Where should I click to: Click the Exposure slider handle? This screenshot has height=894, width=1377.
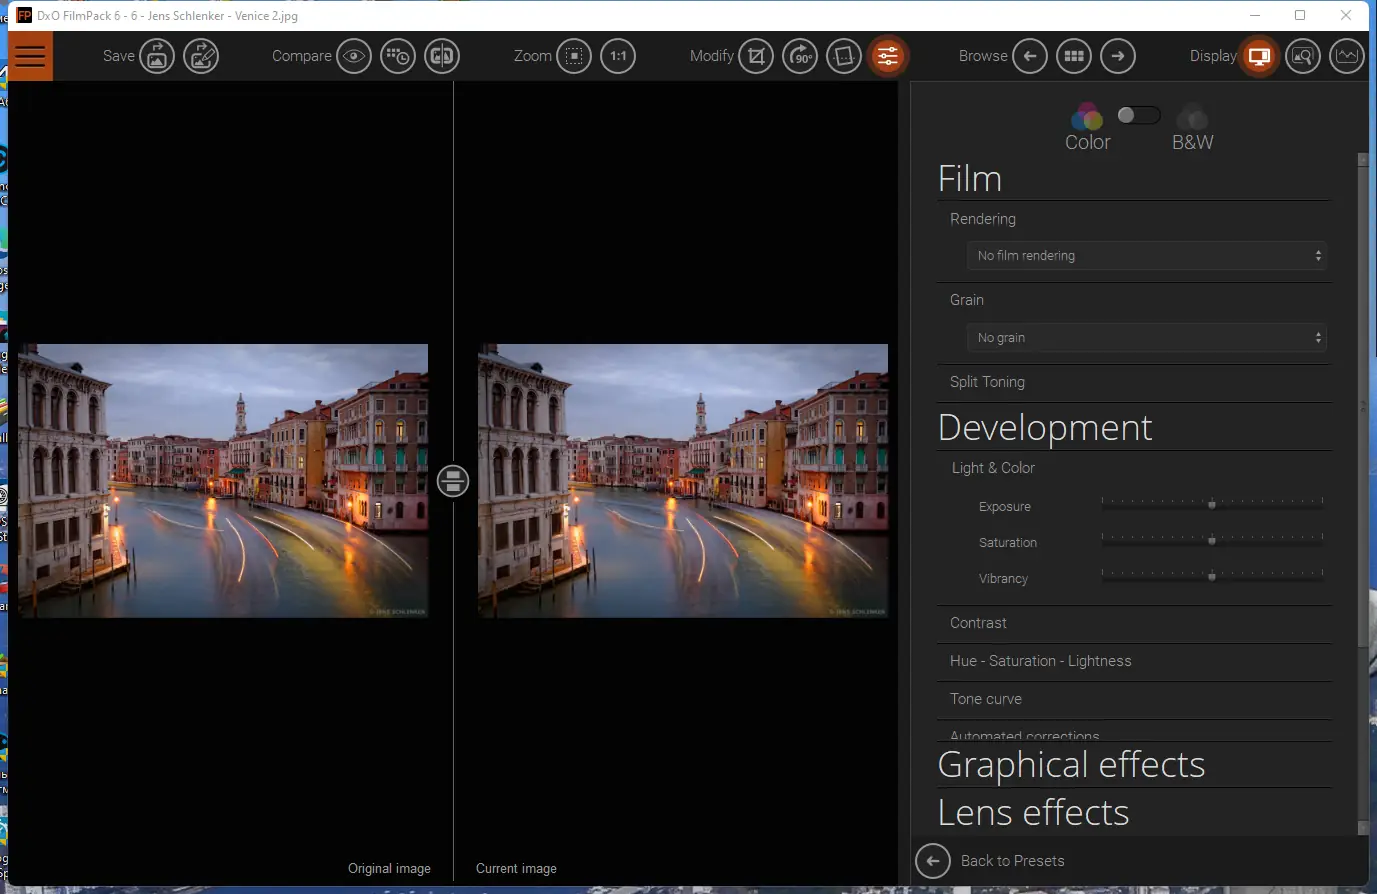point(1212,505)
